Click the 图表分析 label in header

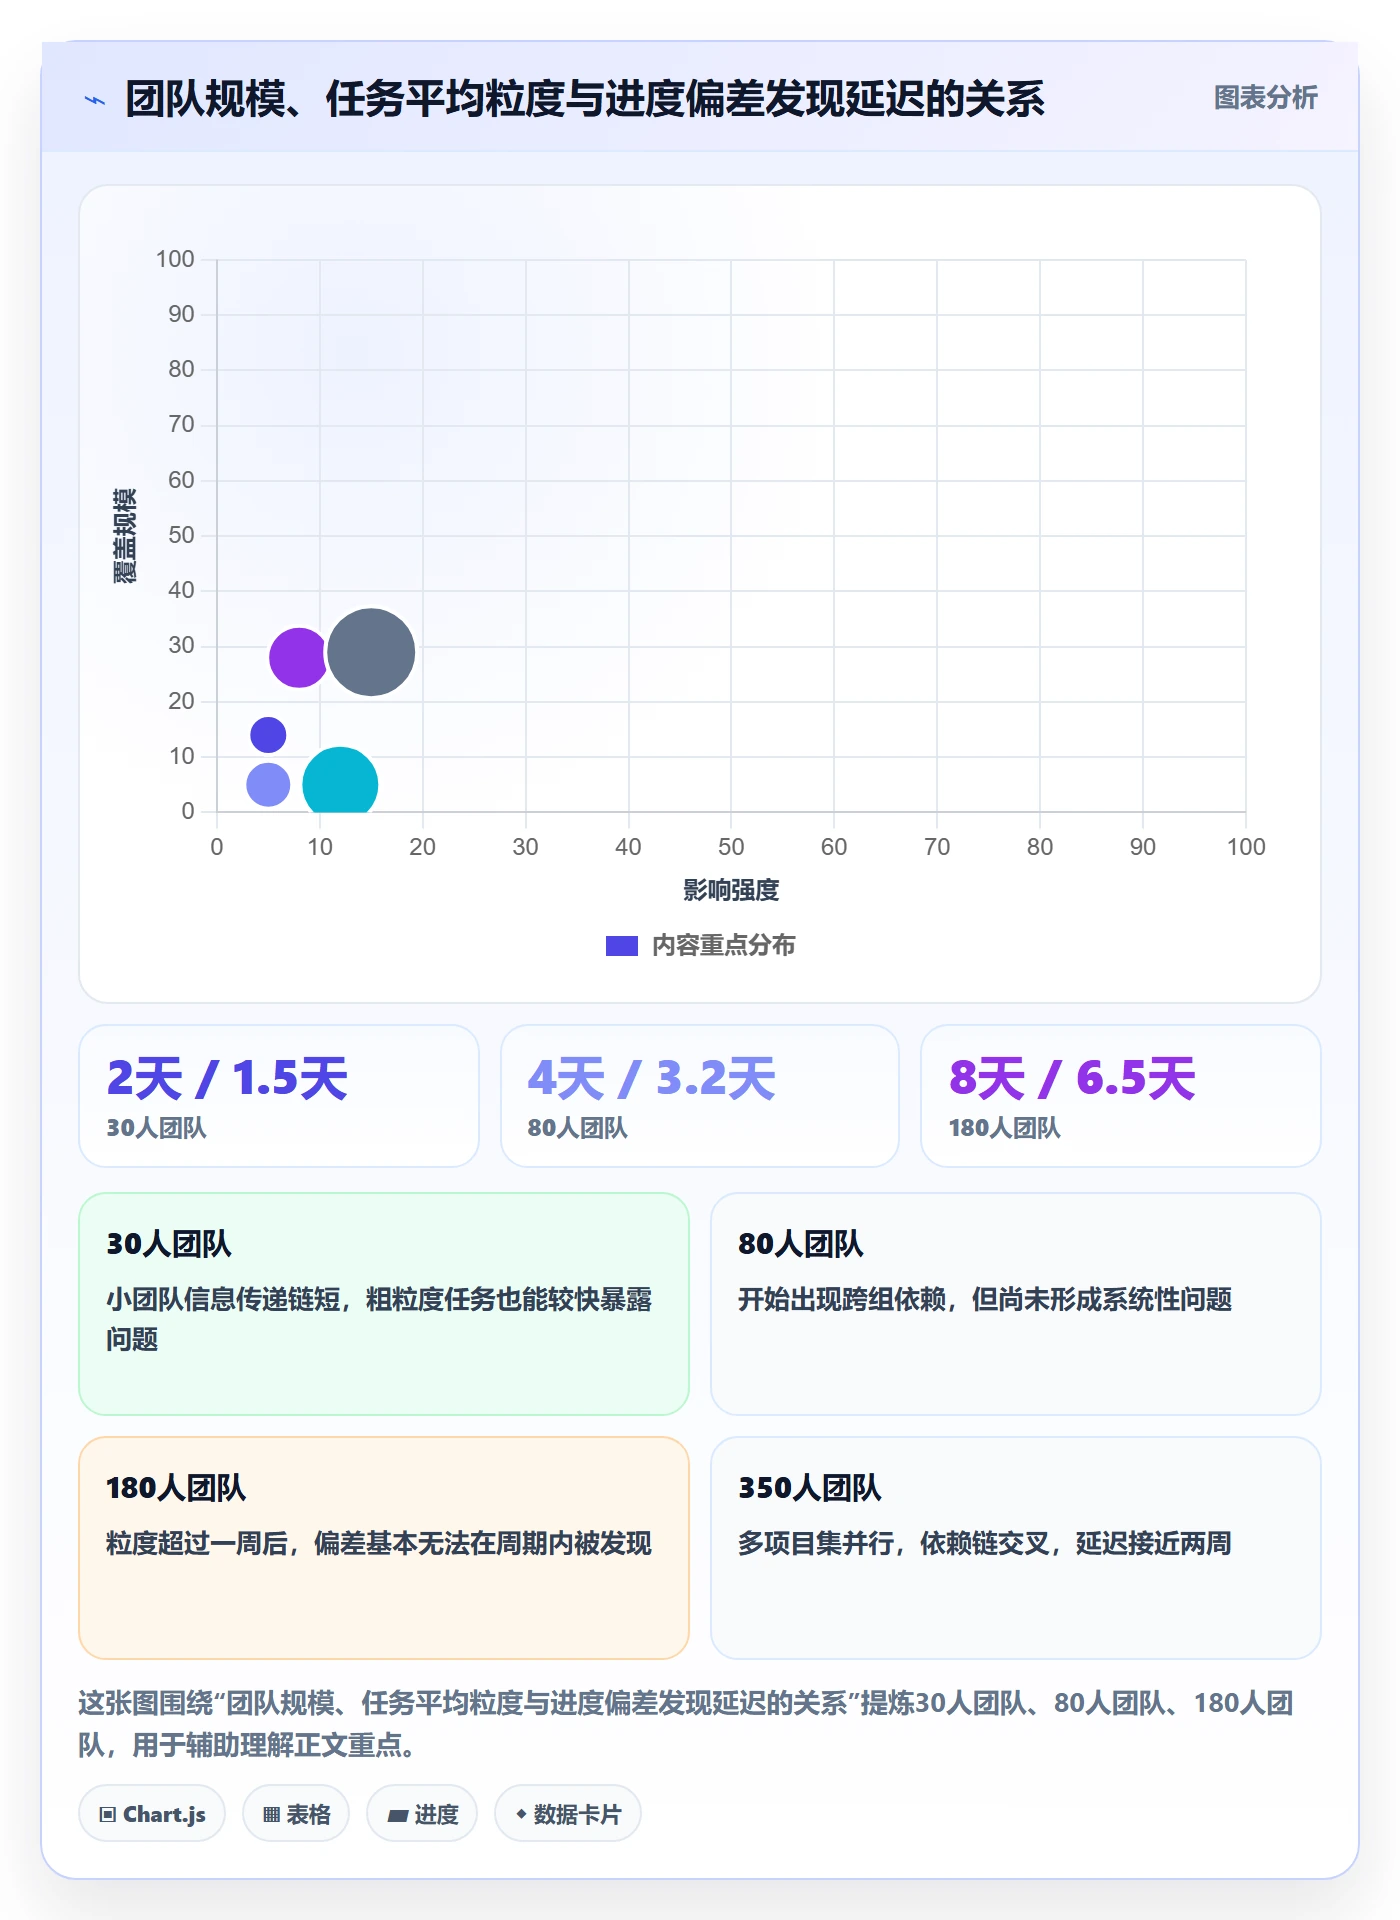1265,98
